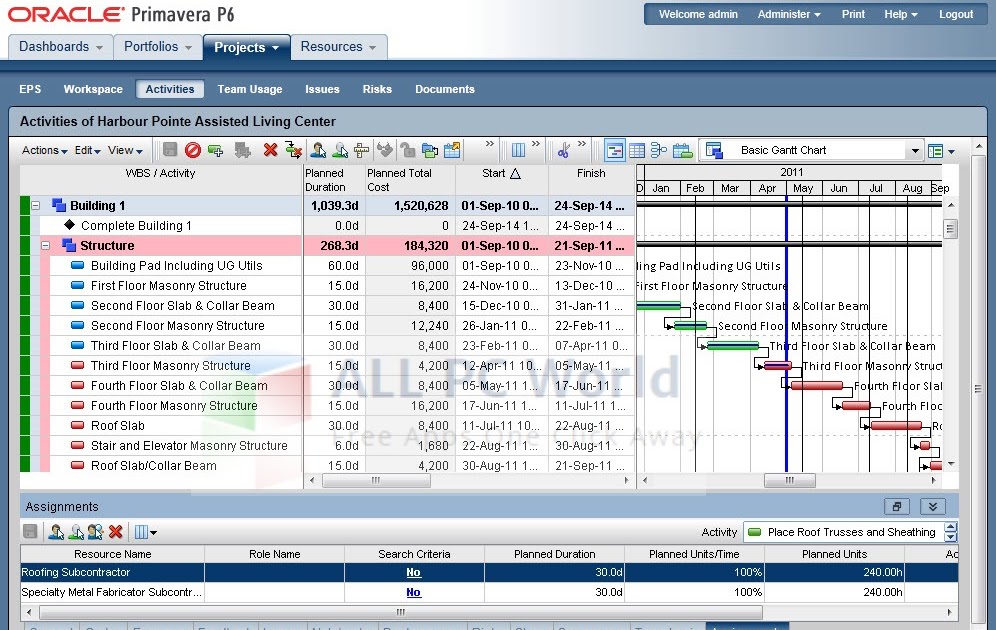Delete the assignment with the red X in the Assignments panel
The image size is (996, 630).
(x=116, y=532)
